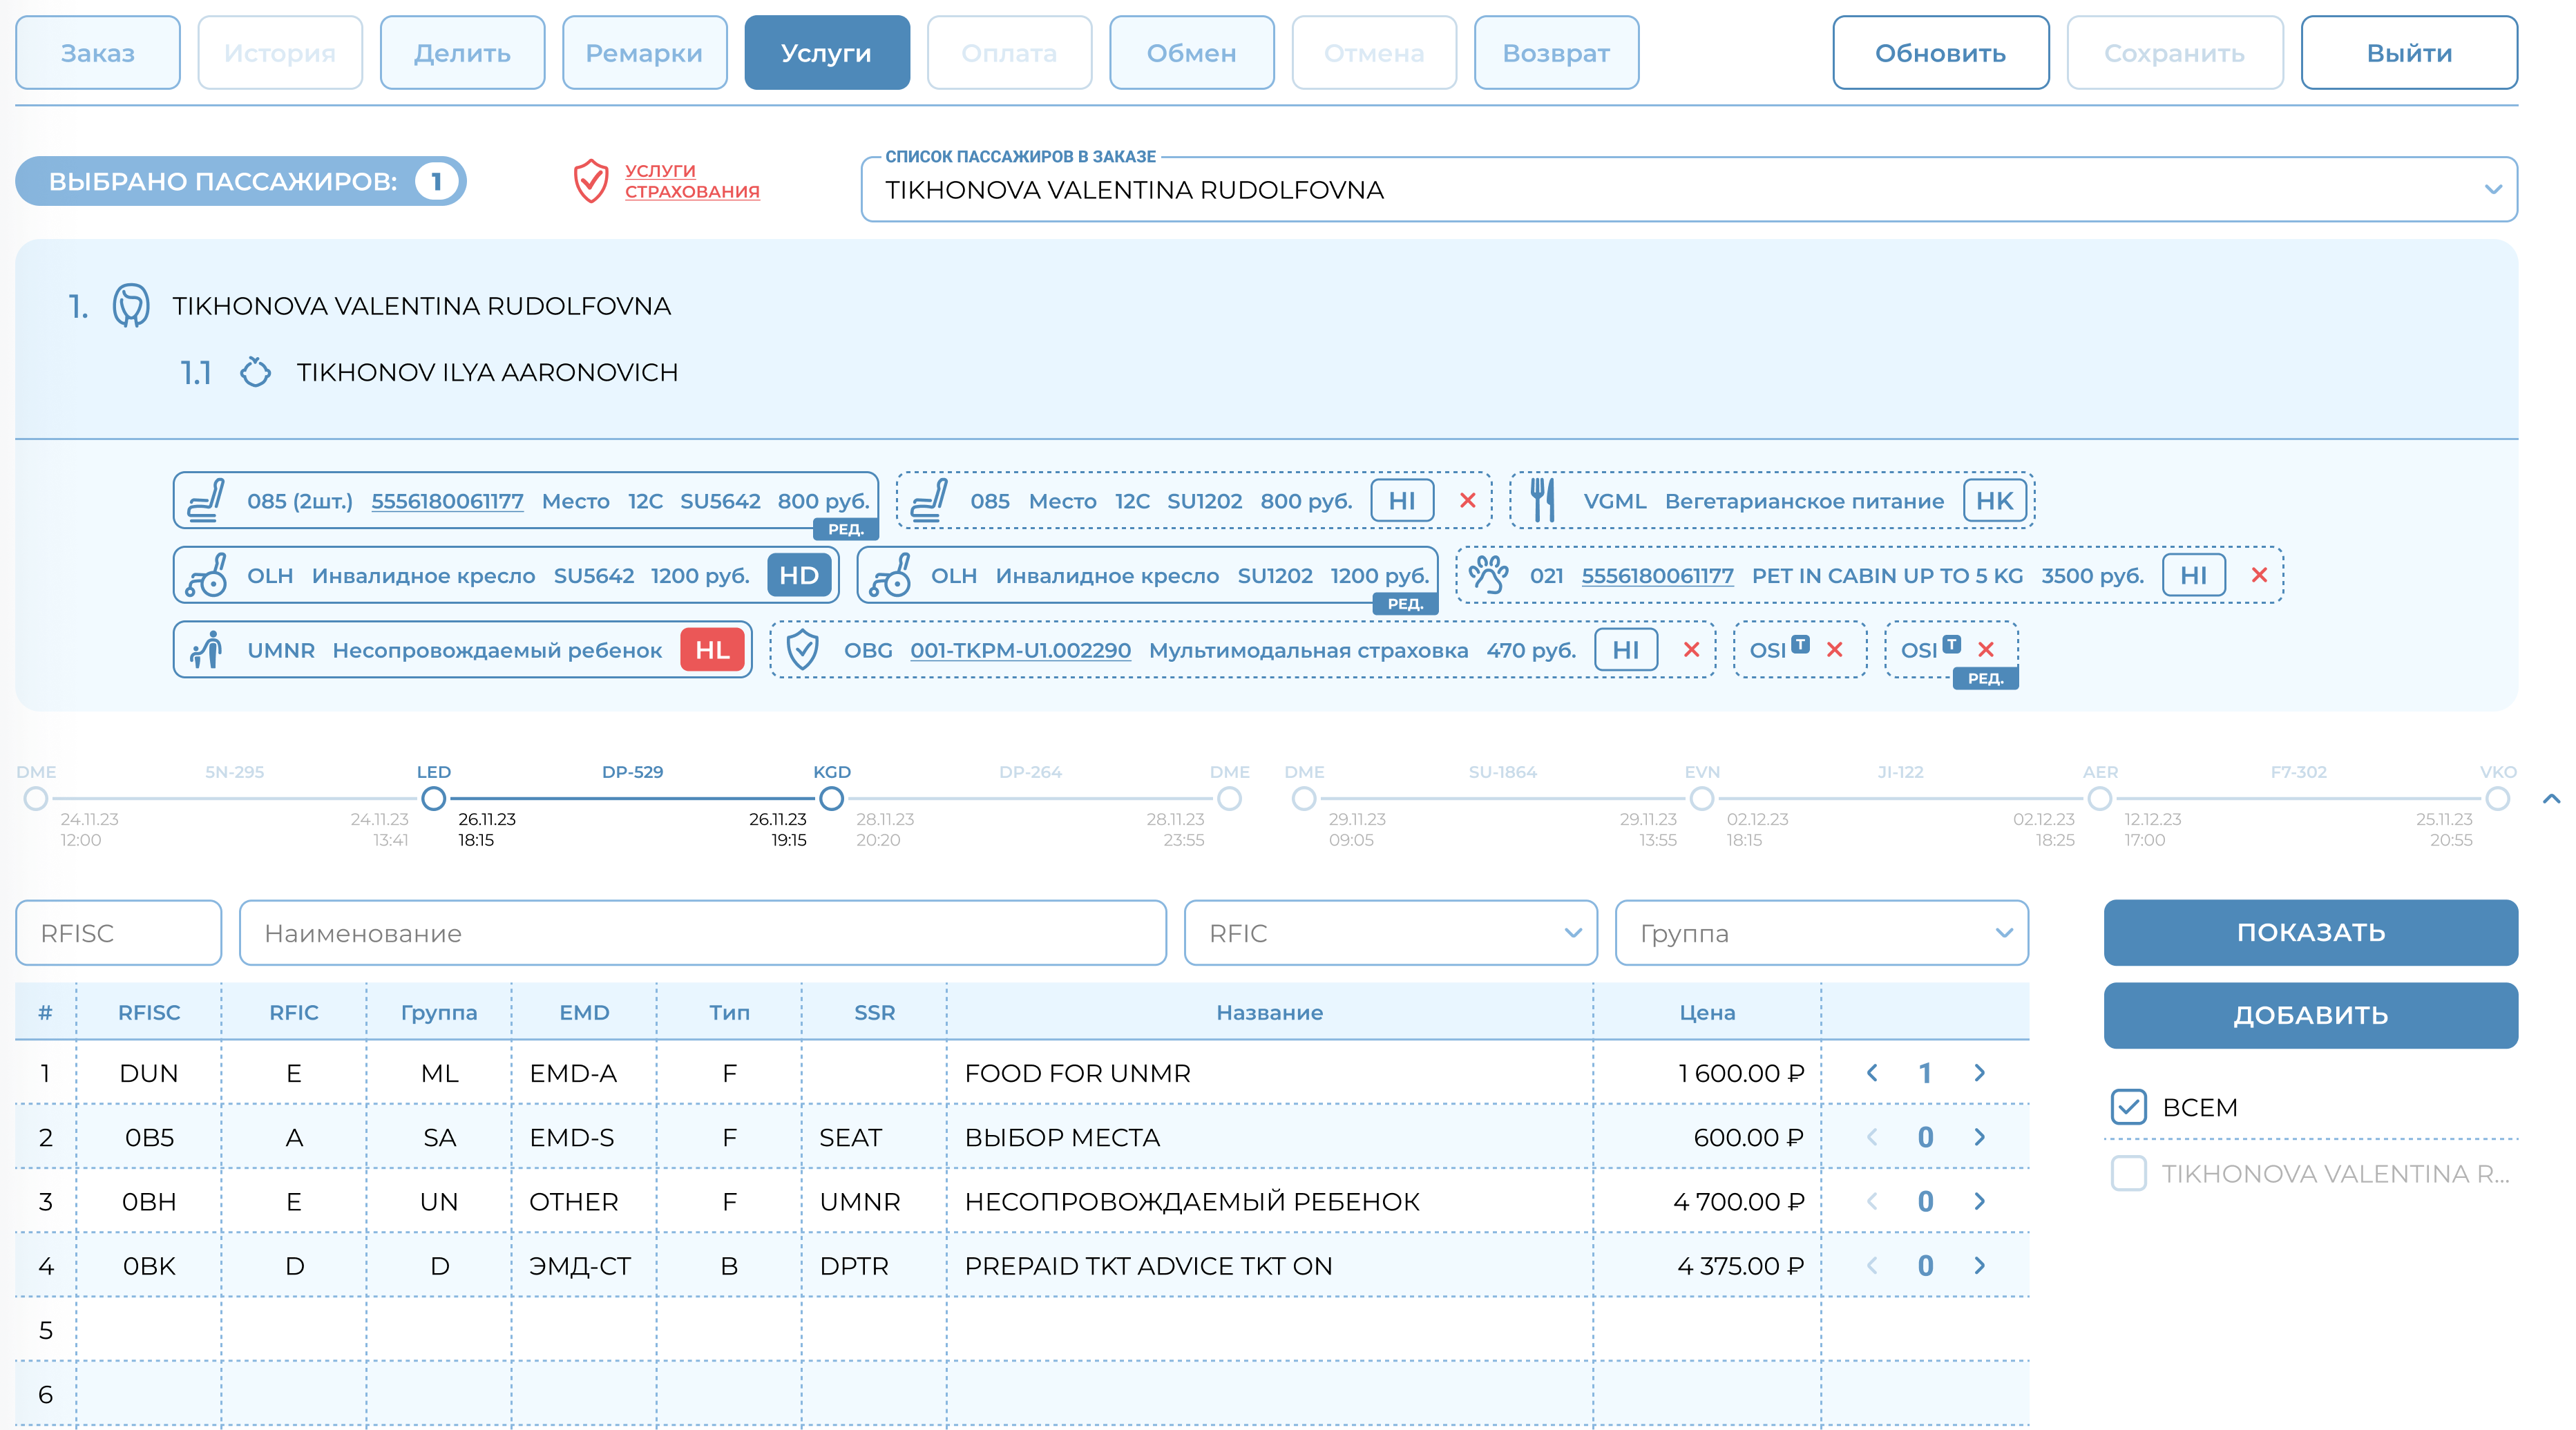This screenshot has height=1430, width=2576.
Task: Open the Группа filter dropdown
Action: coord(2003,933)
